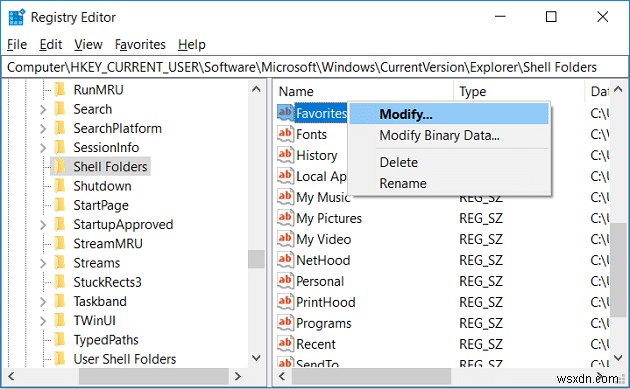Select the StartupApproved key
The image size is (630, 389).
[123, 224]
